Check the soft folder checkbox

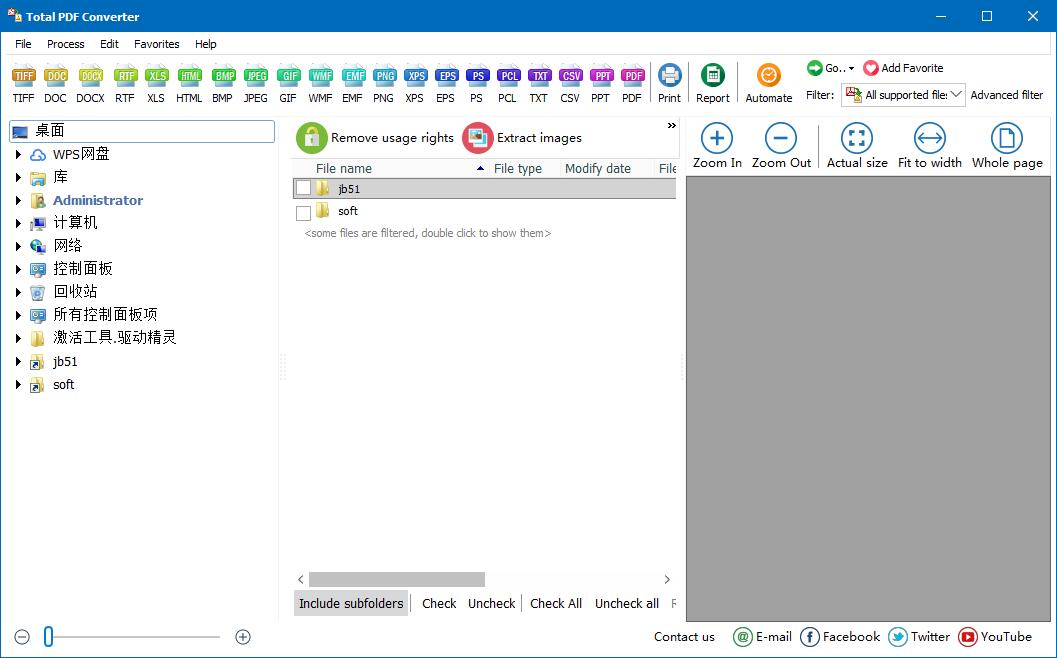[303, 213]
